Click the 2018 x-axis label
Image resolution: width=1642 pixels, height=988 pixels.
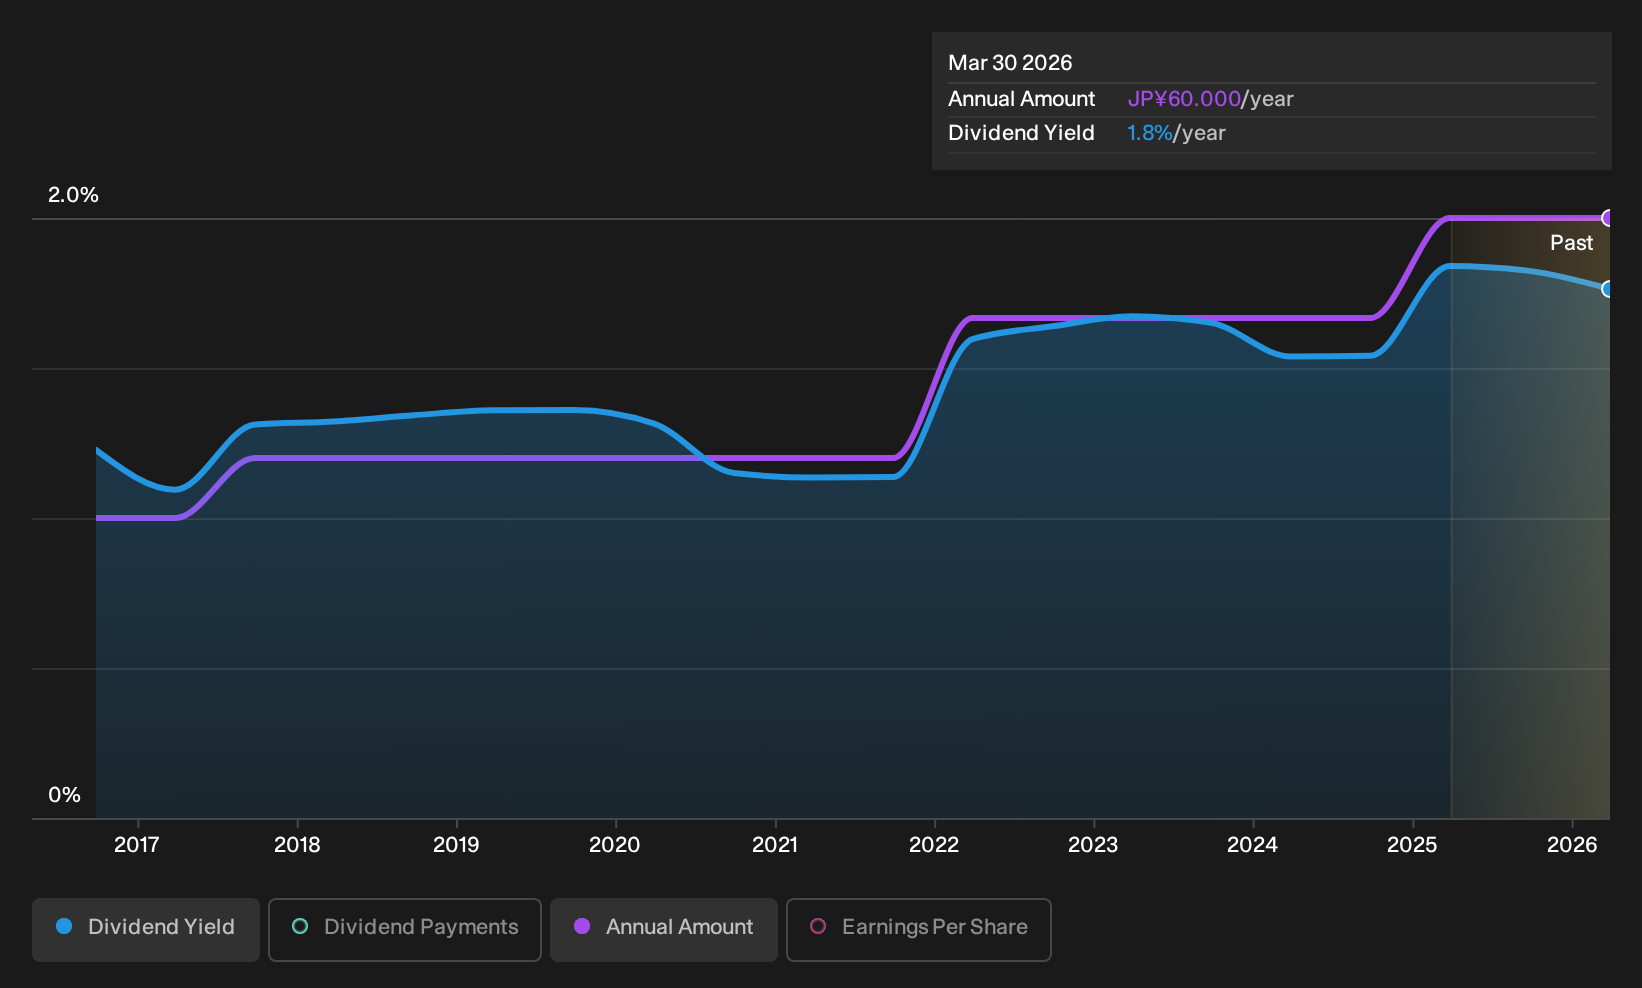pyautogui.click(x=297, y=845)
